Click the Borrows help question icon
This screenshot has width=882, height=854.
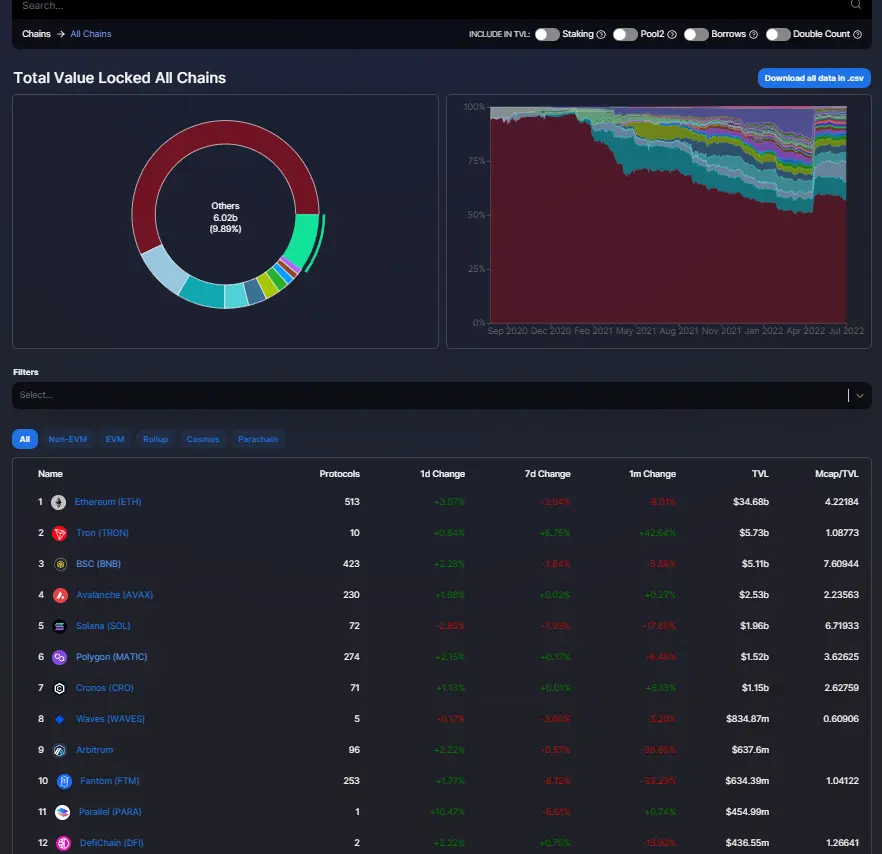[x=753, y=34]
